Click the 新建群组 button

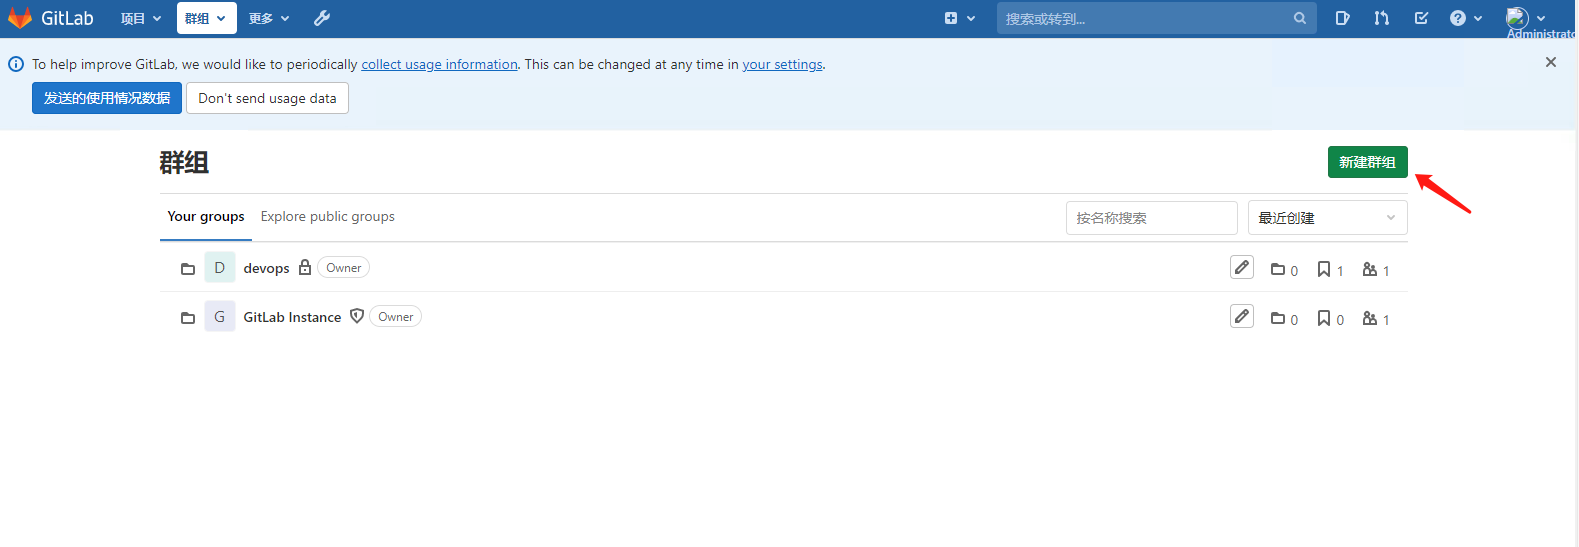coord(1367,162)
